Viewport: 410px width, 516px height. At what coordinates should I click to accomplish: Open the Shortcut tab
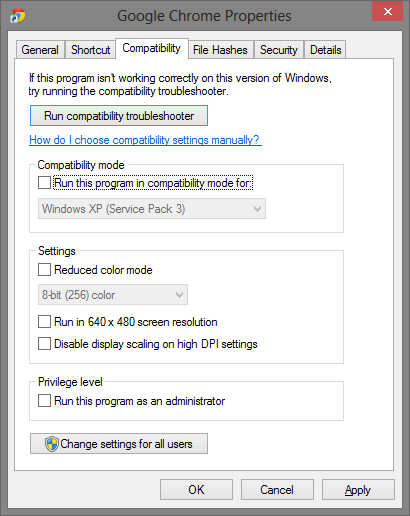coord(90,50)
